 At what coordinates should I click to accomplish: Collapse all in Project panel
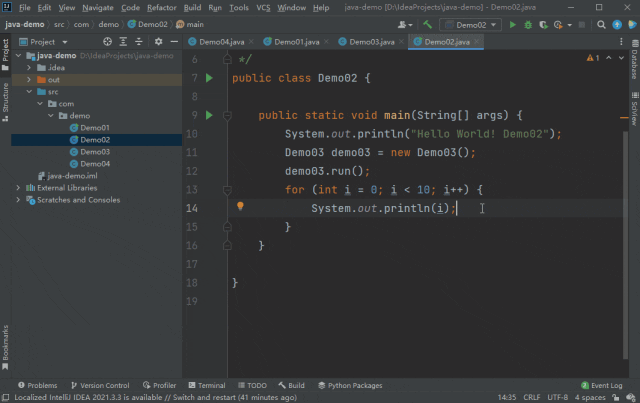tap(139, 42)
